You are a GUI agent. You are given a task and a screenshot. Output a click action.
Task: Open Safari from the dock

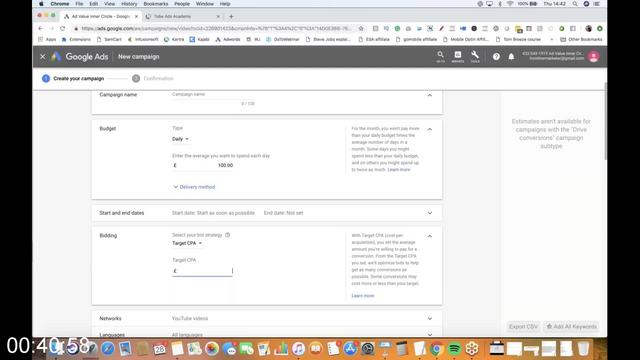(108, 349)
